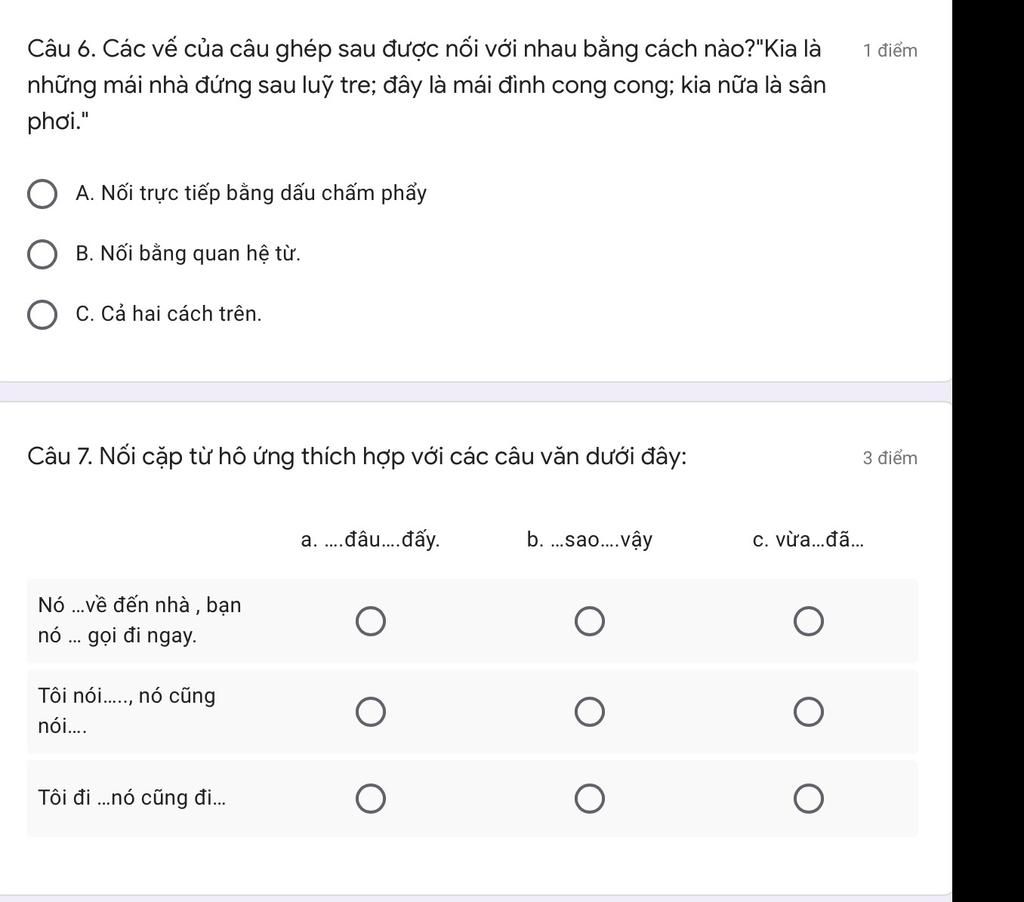
Task: Choose radio button for answer C in Câu 6
Action: [x=42, y=315]
